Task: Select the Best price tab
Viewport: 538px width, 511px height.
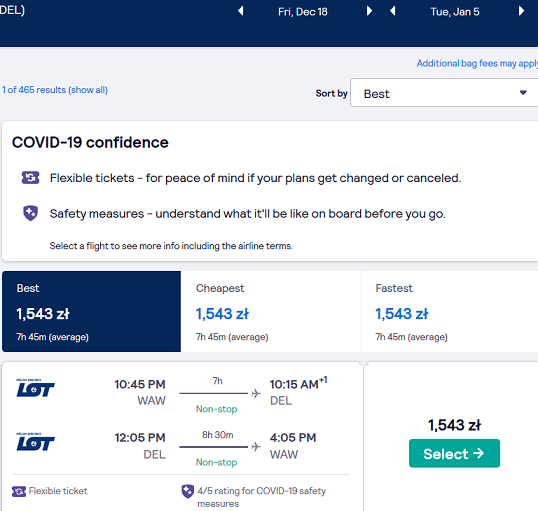Action: (x=91, y=311)
